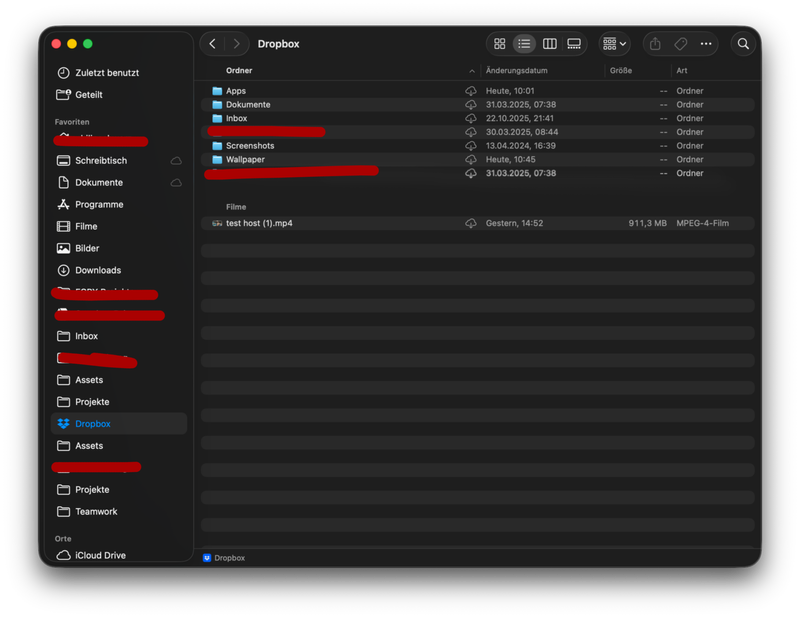800x618 pixels.
Task: Switch to list view
Action: click(524, 44)
